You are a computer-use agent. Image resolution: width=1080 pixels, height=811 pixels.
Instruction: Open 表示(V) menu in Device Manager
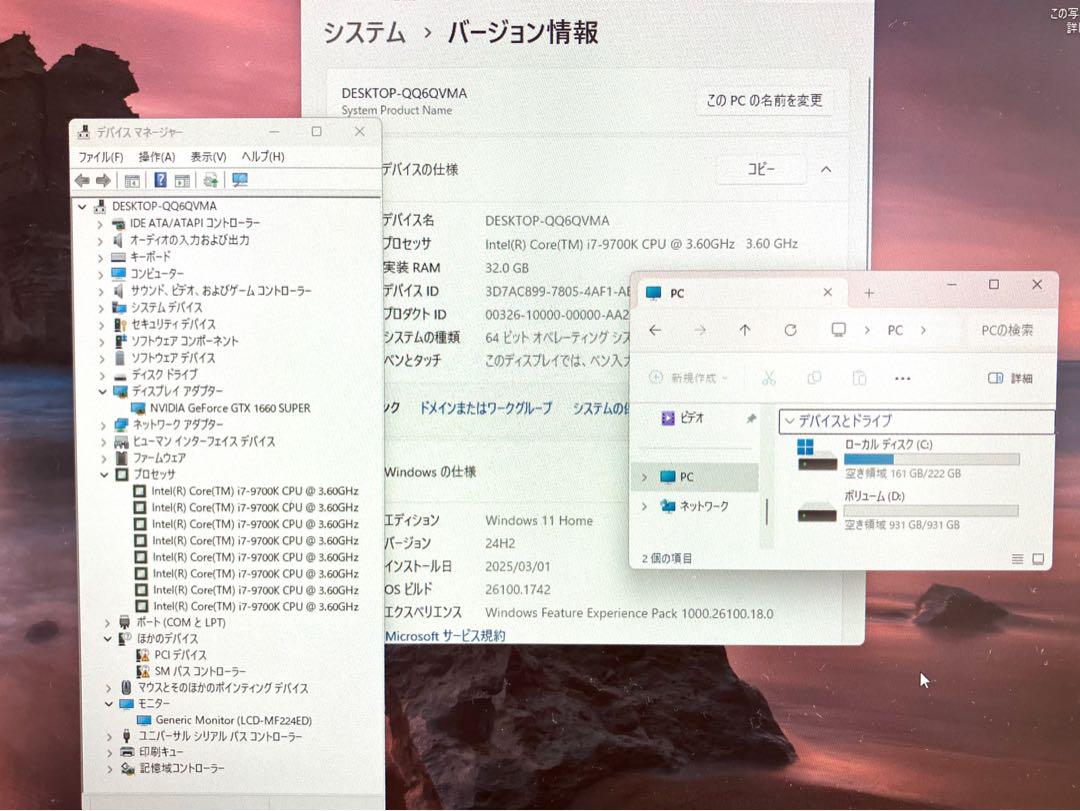coord(208,157)
